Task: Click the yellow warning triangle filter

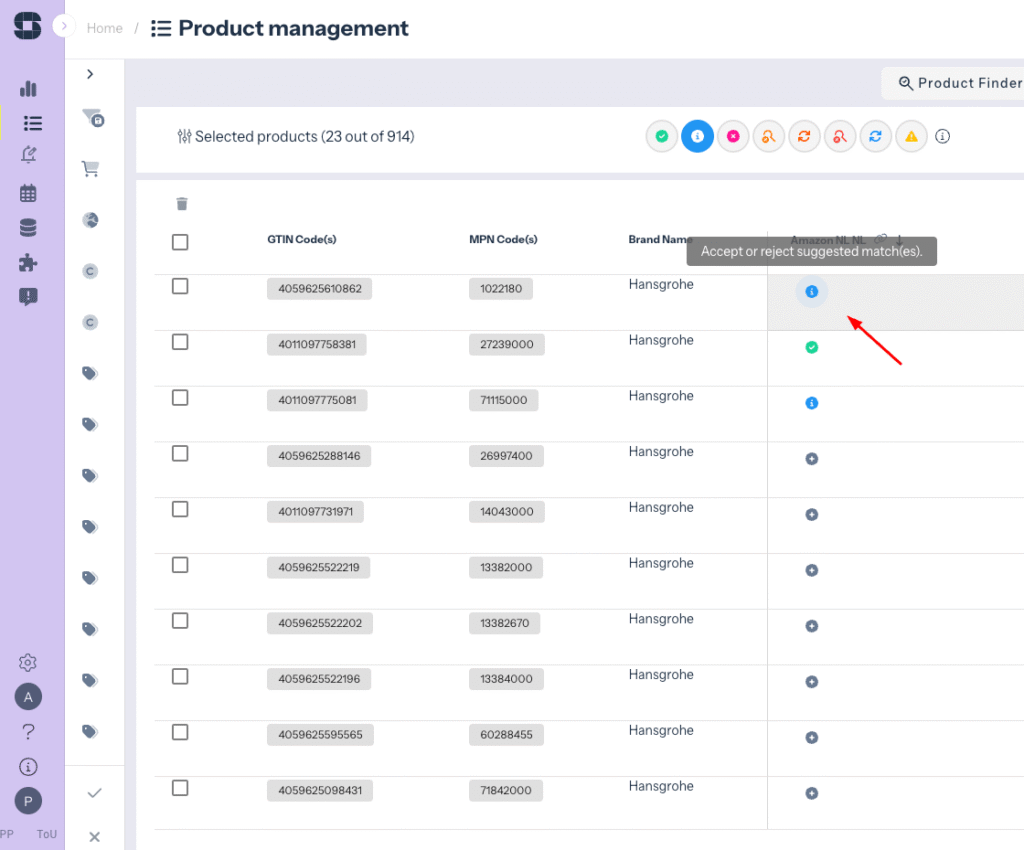Action: click(911, 136)
